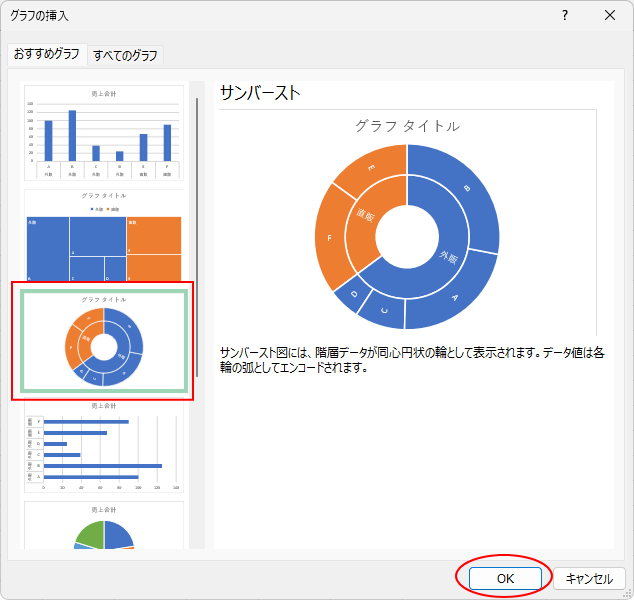Open help with the question mark icon
Screen dimensions: 634x600
click(x=565, y=15)
